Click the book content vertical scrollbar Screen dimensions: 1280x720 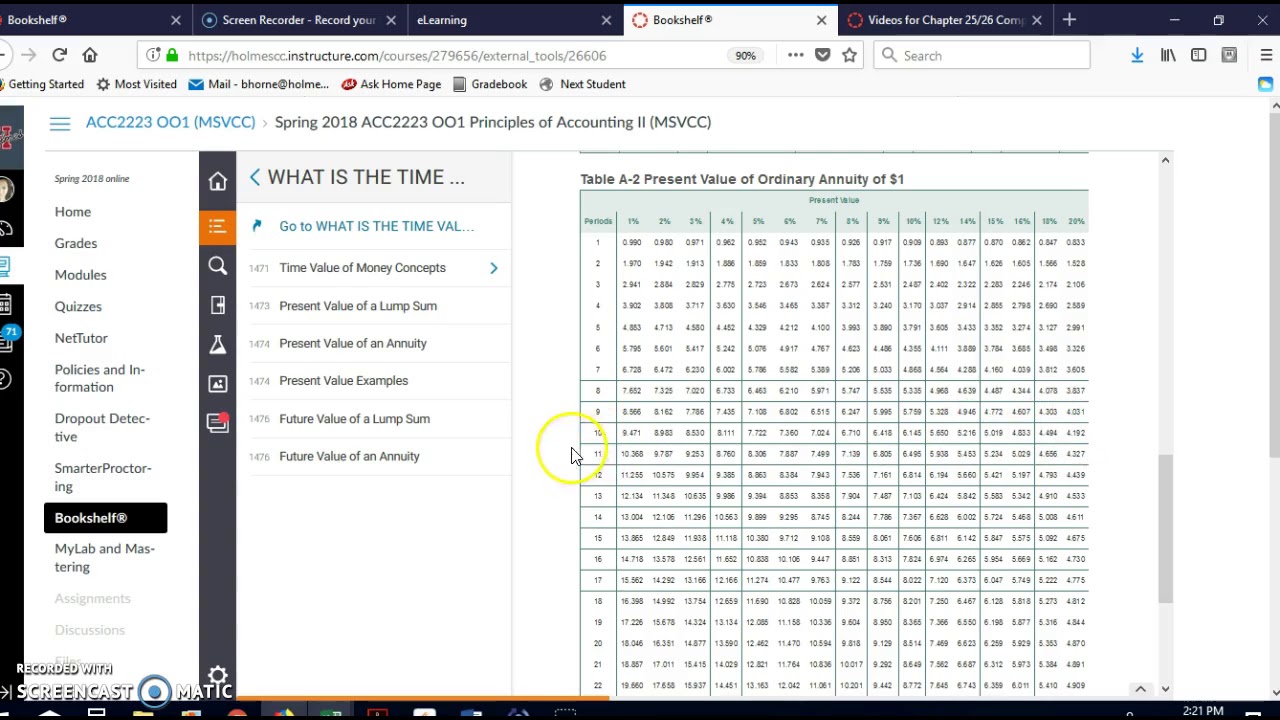point(1165,527)
